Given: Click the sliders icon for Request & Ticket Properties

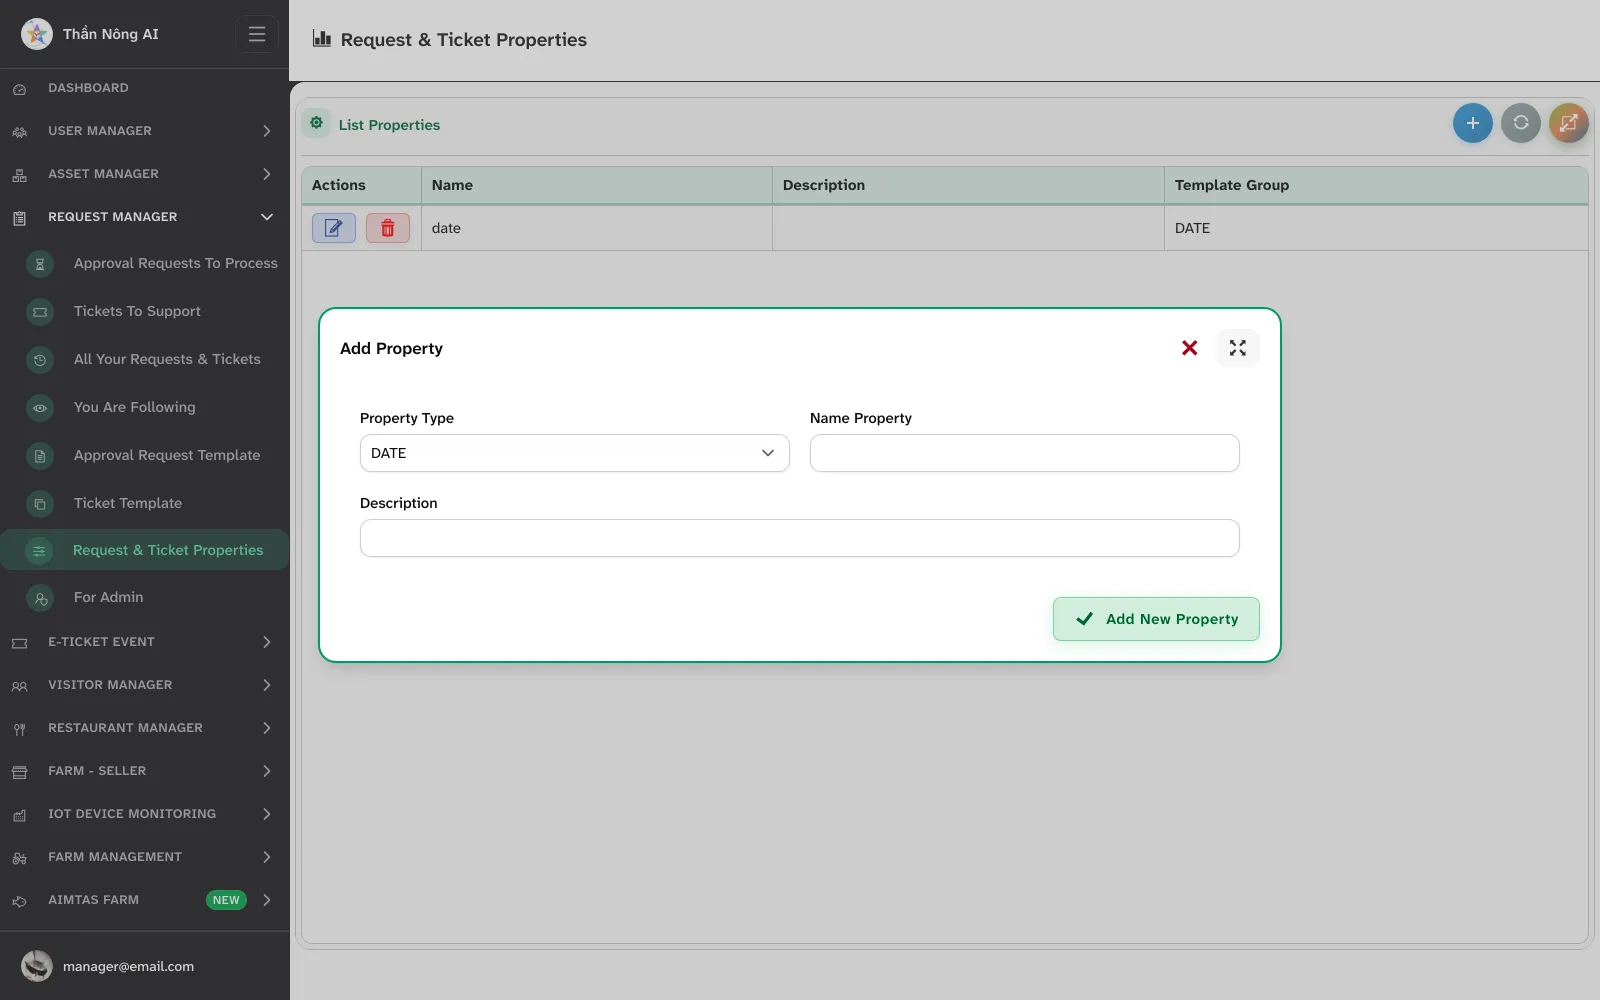Looking at the screenshot, I should tap(39, 551).
